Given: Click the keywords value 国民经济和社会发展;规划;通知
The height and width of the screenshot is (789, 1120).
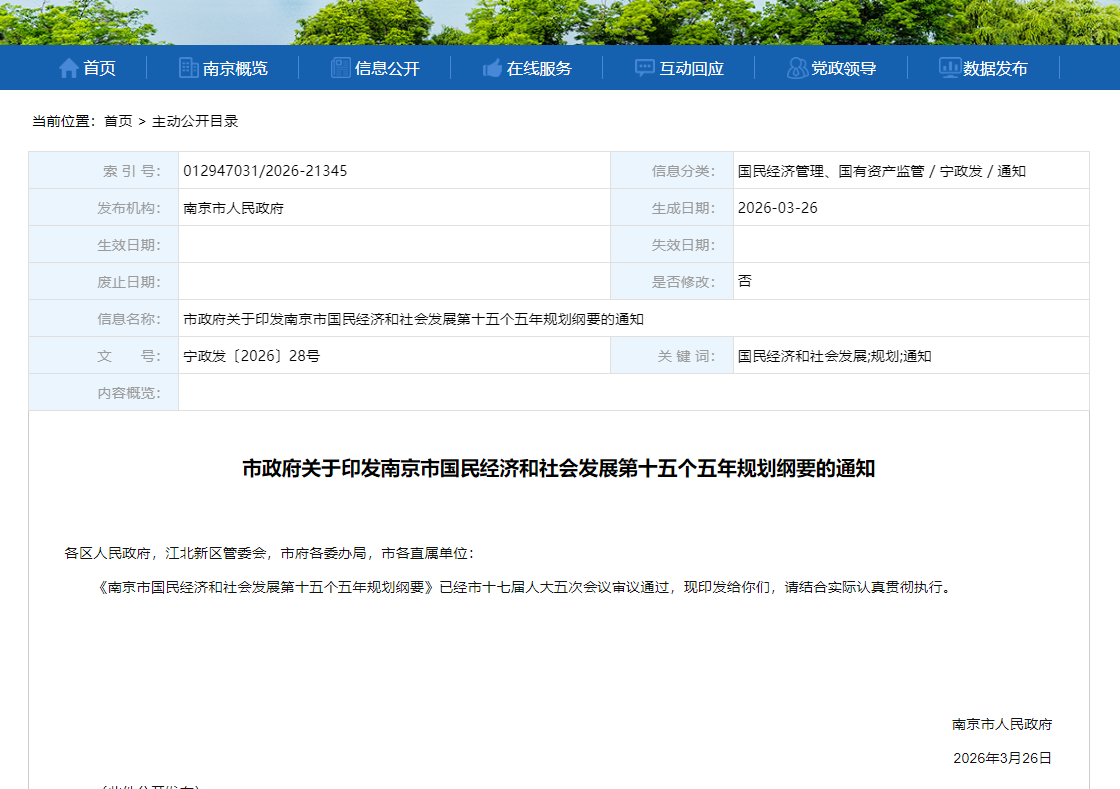Looking at the screenshot, I should [834, 356].
